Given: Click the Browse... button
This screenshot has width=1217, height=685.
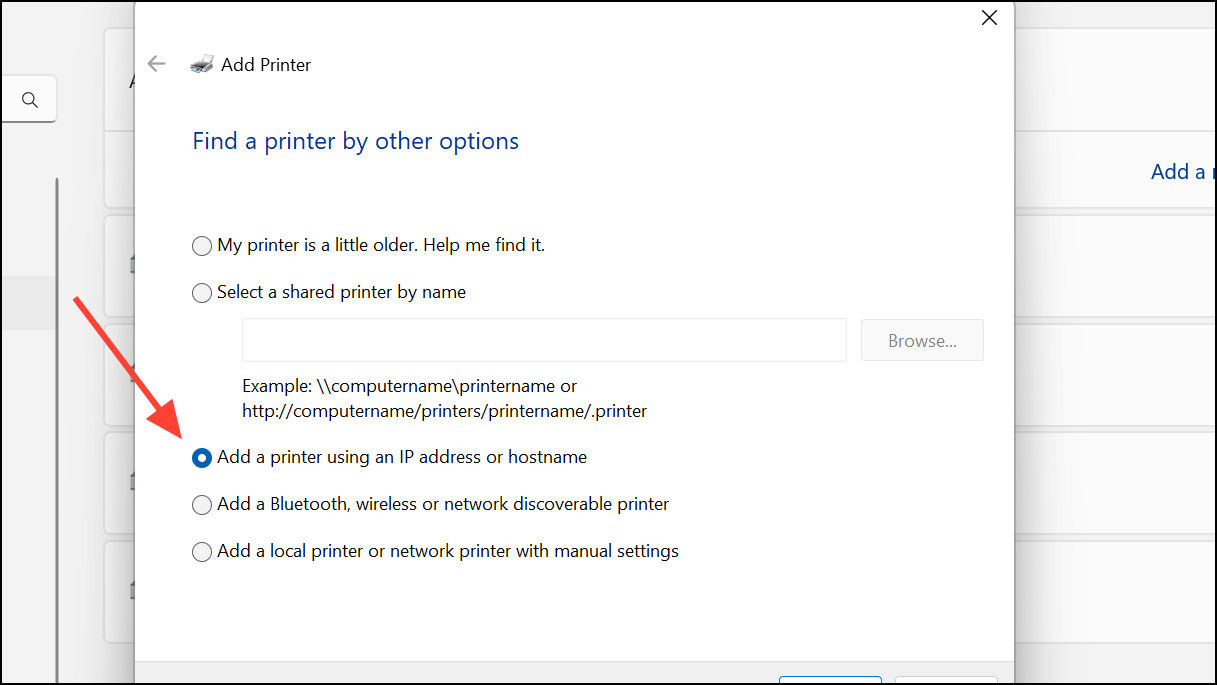Looking at the screenshot, I should (921, 340).
